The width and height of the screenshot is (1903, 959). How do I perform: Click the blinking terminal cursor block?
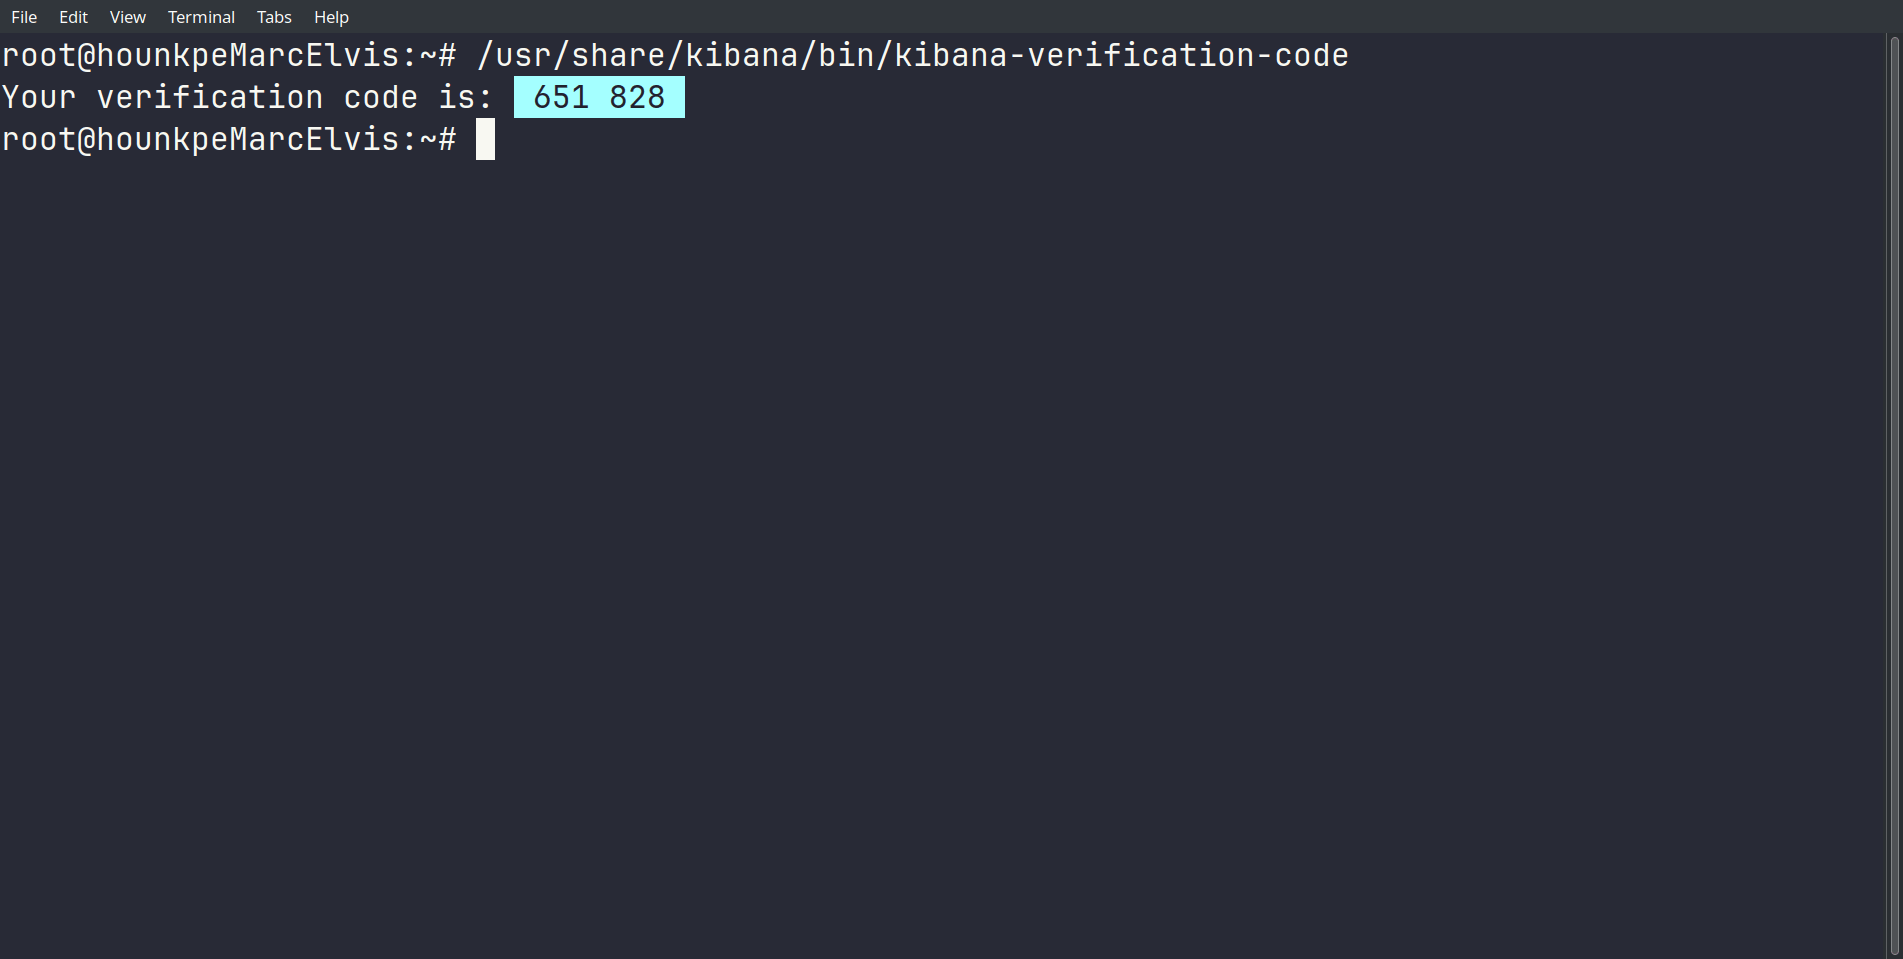[x=485, y=139]
